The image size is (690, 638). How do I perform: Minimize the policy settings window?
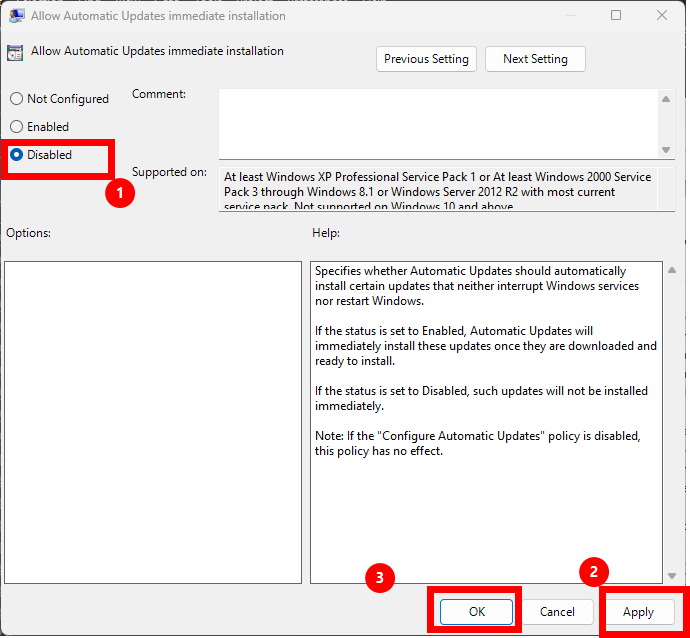570,16
